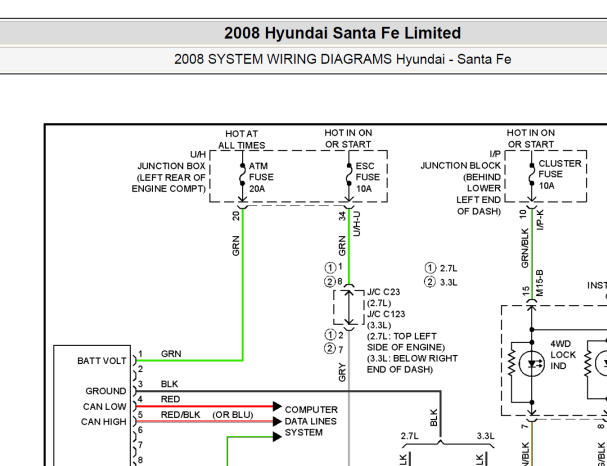Screen dimensions: 607x466
Task: Click the circled 2 legend entry '3.3L'
Action: [441, 282]
